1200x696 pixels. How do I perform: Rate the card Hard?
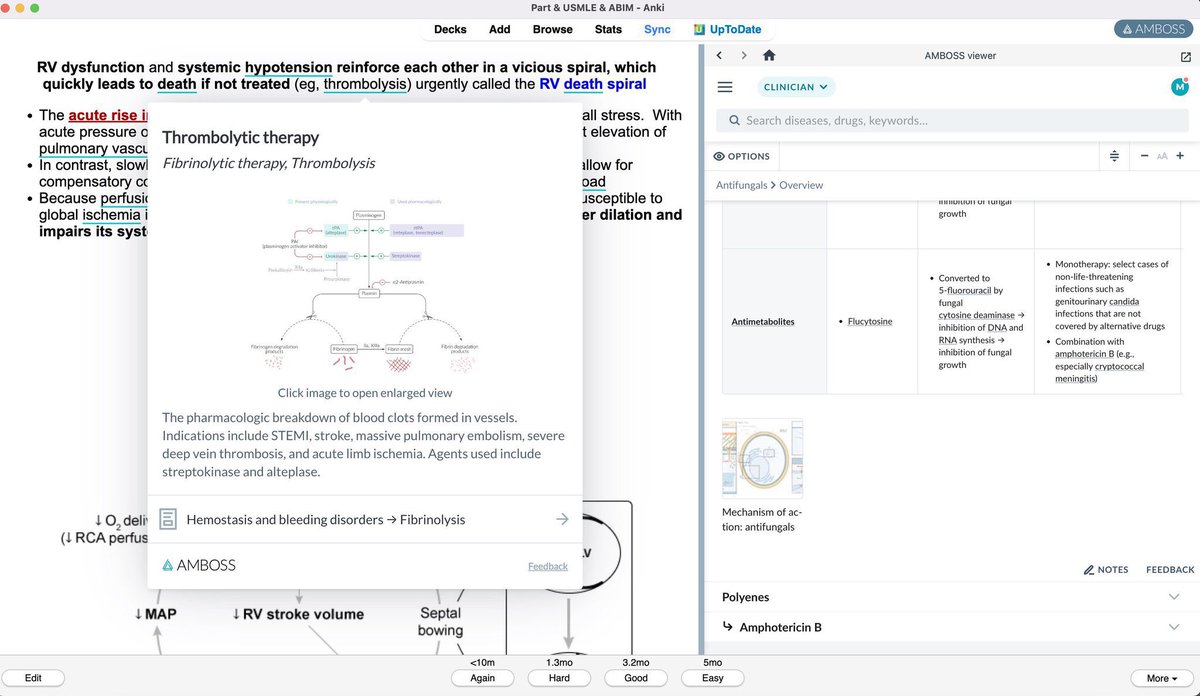point(559,678)
